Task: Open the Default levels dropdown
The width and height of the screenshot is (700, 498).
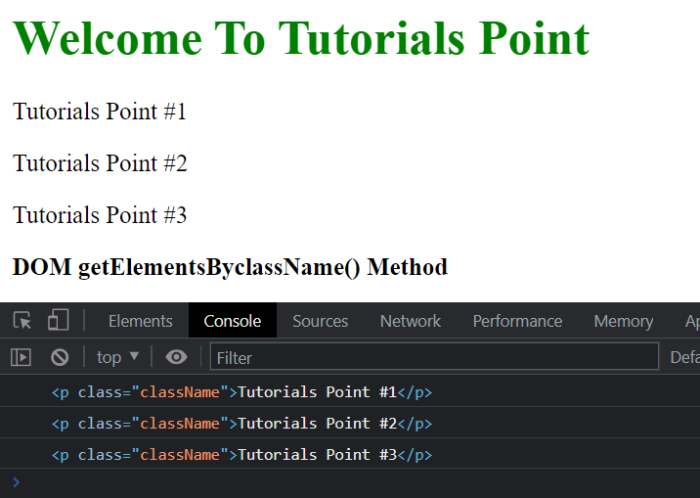Action: tap(685, 357)
